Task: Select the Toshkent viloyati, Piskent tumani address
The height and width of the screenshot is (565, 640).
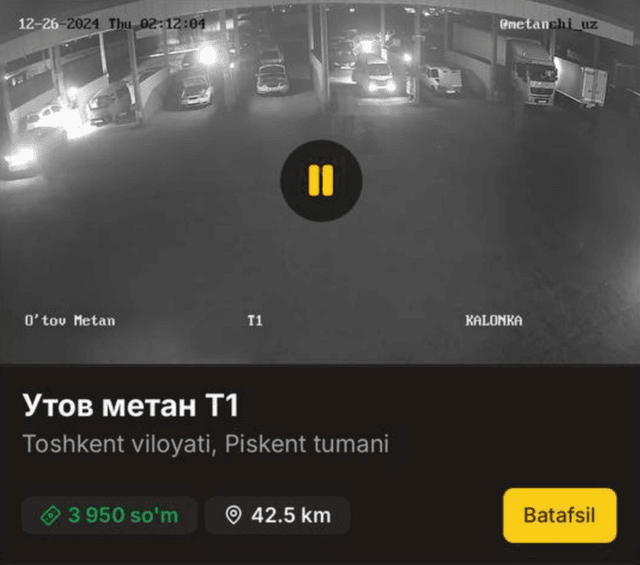Action: click(206, 444)
